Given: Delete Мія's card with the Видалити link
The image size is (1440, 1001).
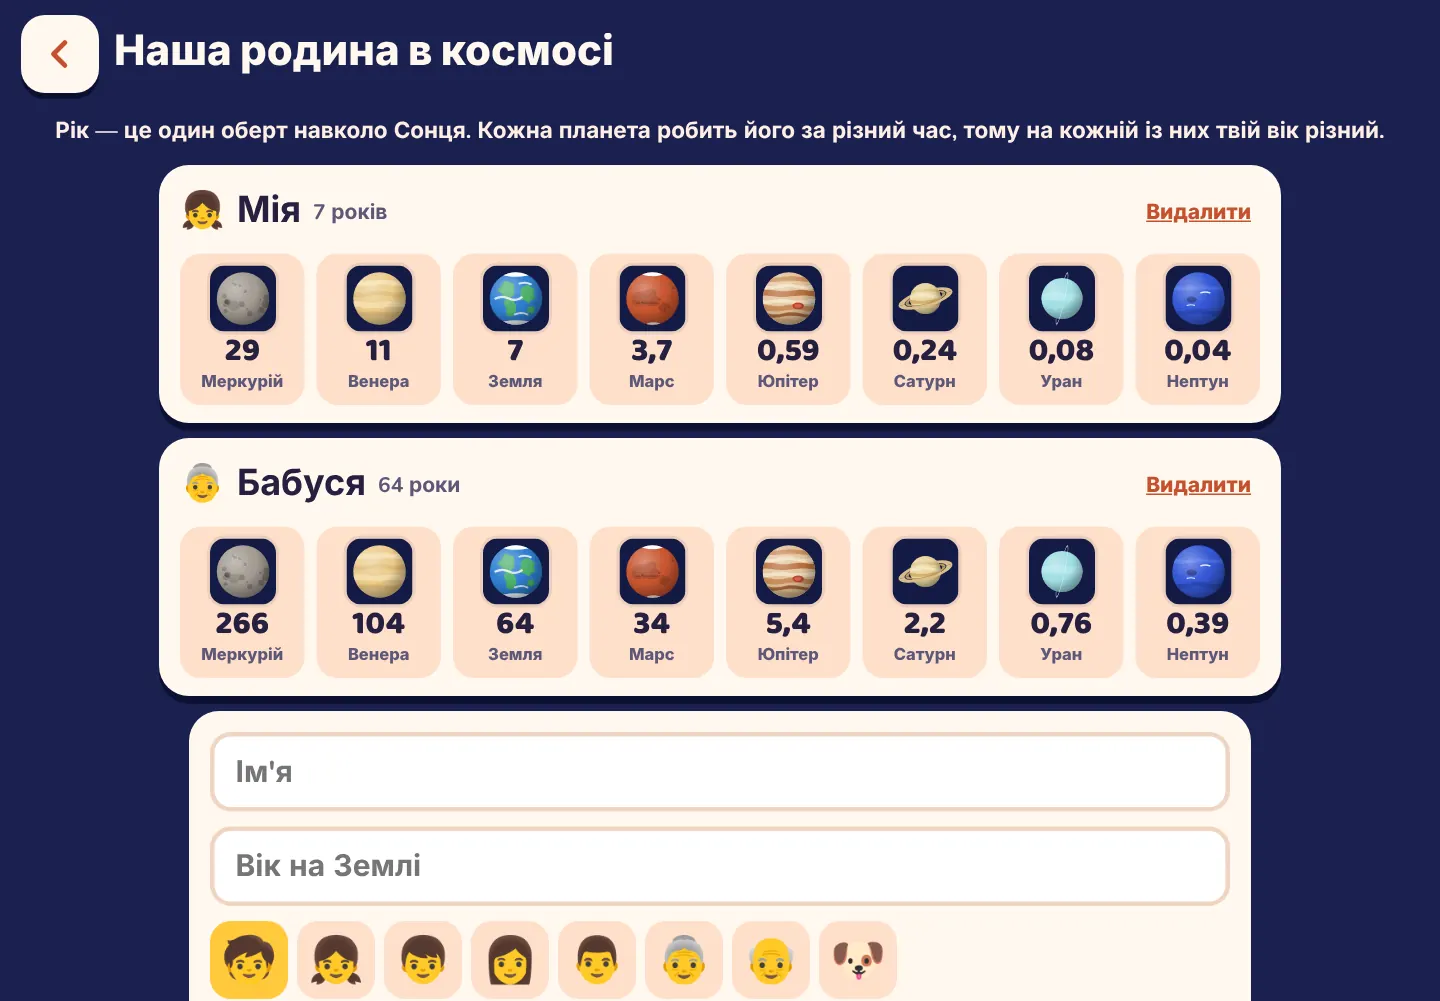Looking at the screenshot, I should pos(1198,212).
